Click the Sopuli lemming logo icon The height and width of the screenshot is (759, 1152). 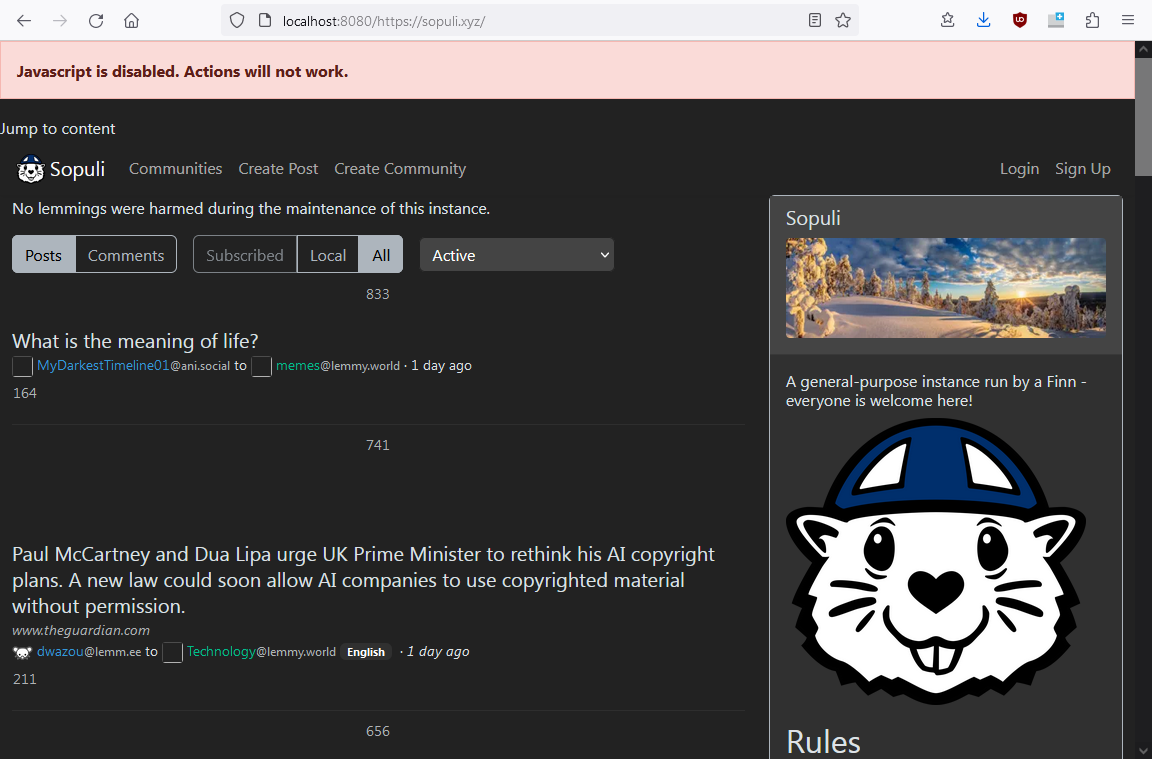coord(30,169)
